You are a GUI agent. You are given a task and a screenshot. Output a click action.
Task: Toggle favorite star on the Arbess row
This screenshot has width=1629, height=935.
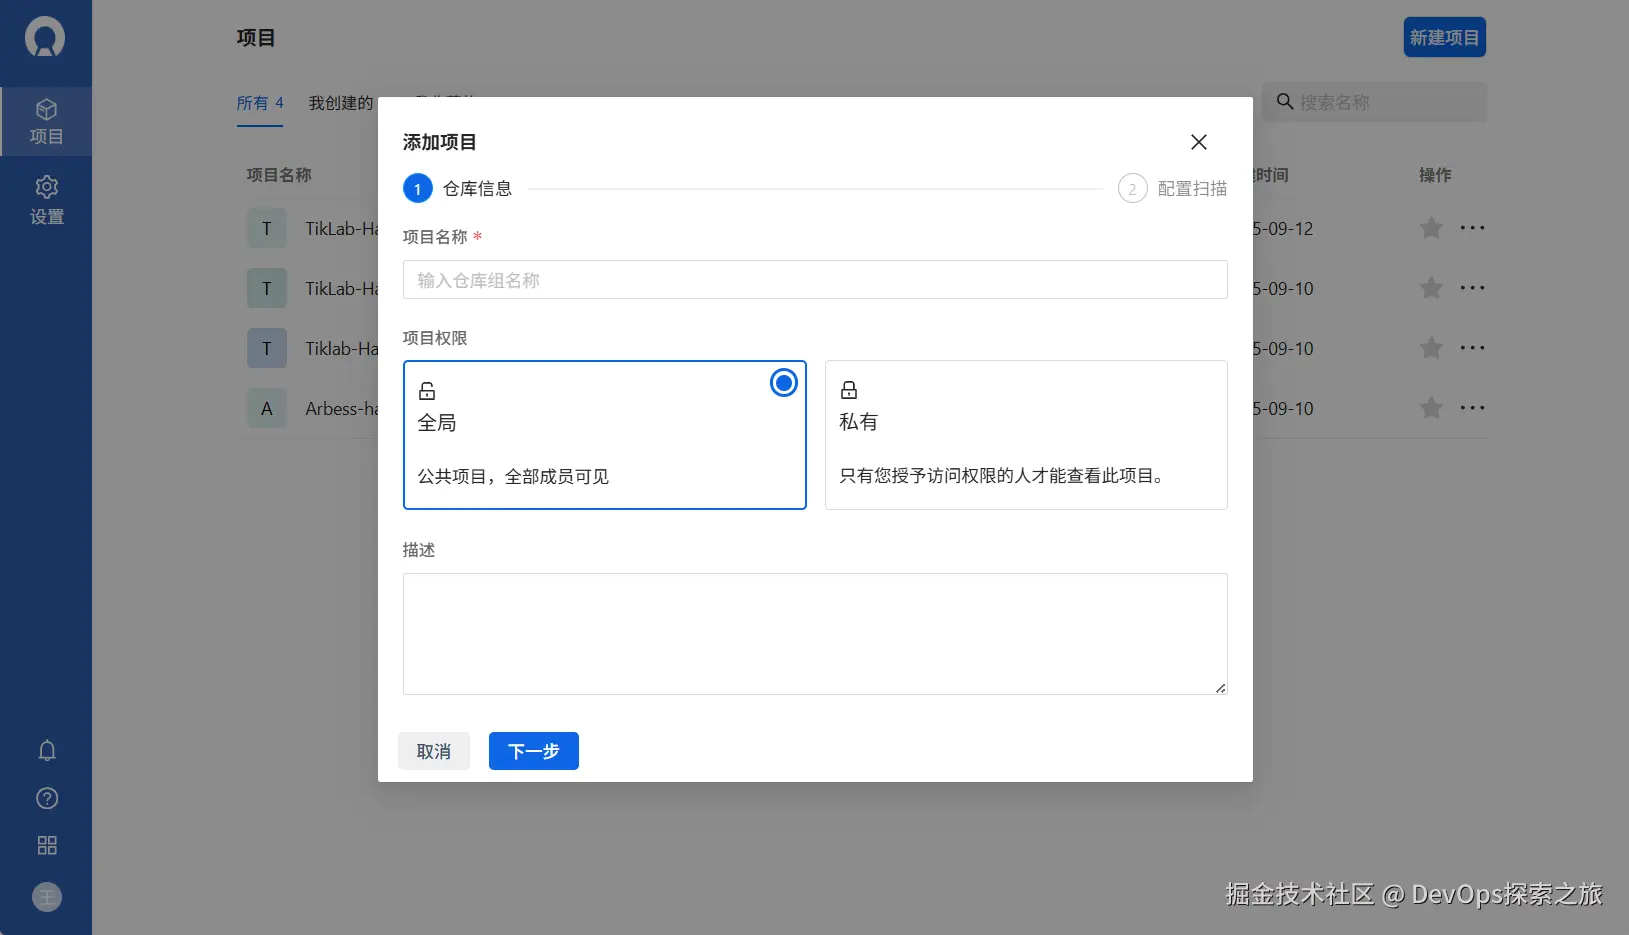1431,408
